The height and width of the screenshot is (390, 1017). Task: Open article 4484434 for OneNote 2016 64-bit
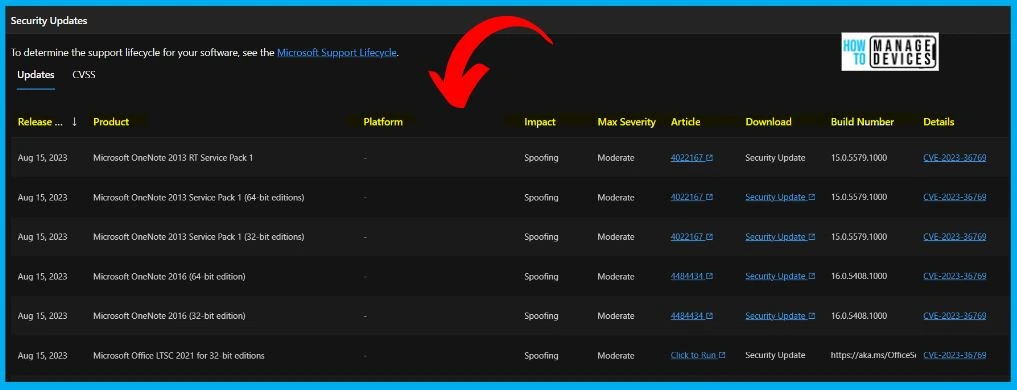click(x=691, y=276)
